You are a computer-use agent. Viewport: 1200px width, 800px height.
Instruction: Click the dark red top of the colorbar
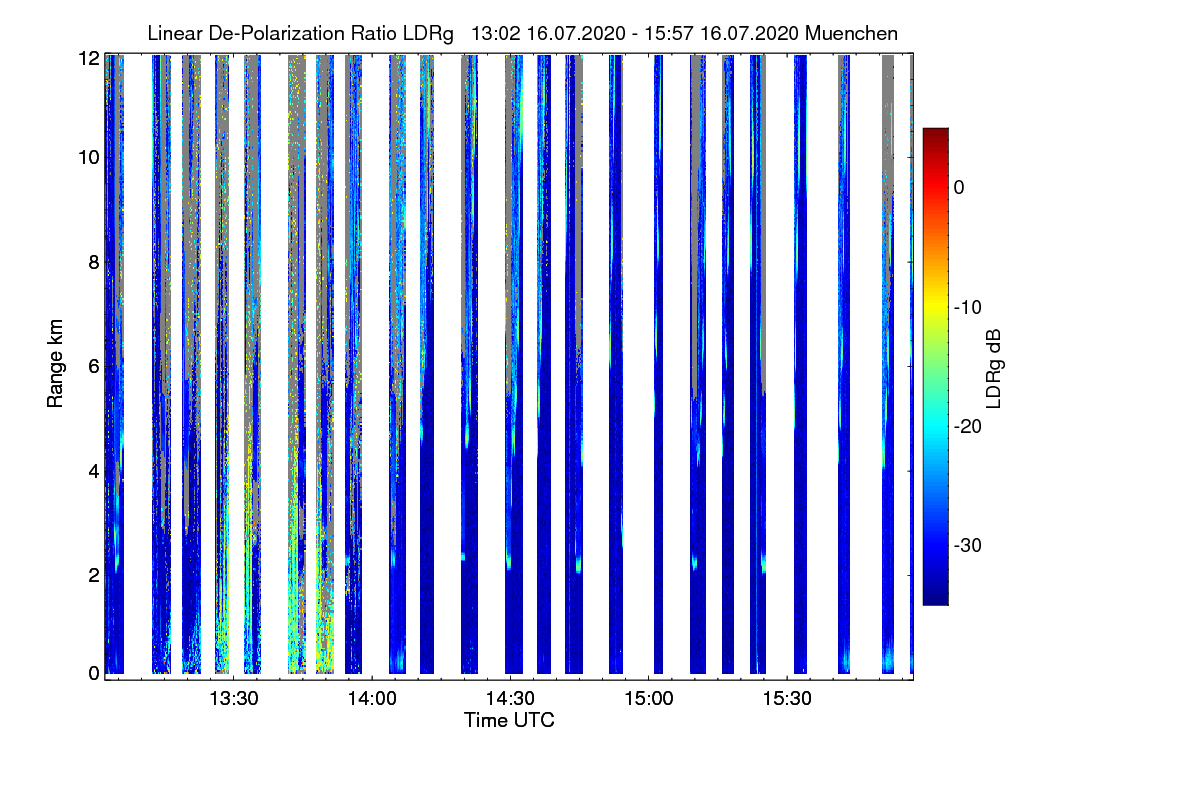click(935, 135)
